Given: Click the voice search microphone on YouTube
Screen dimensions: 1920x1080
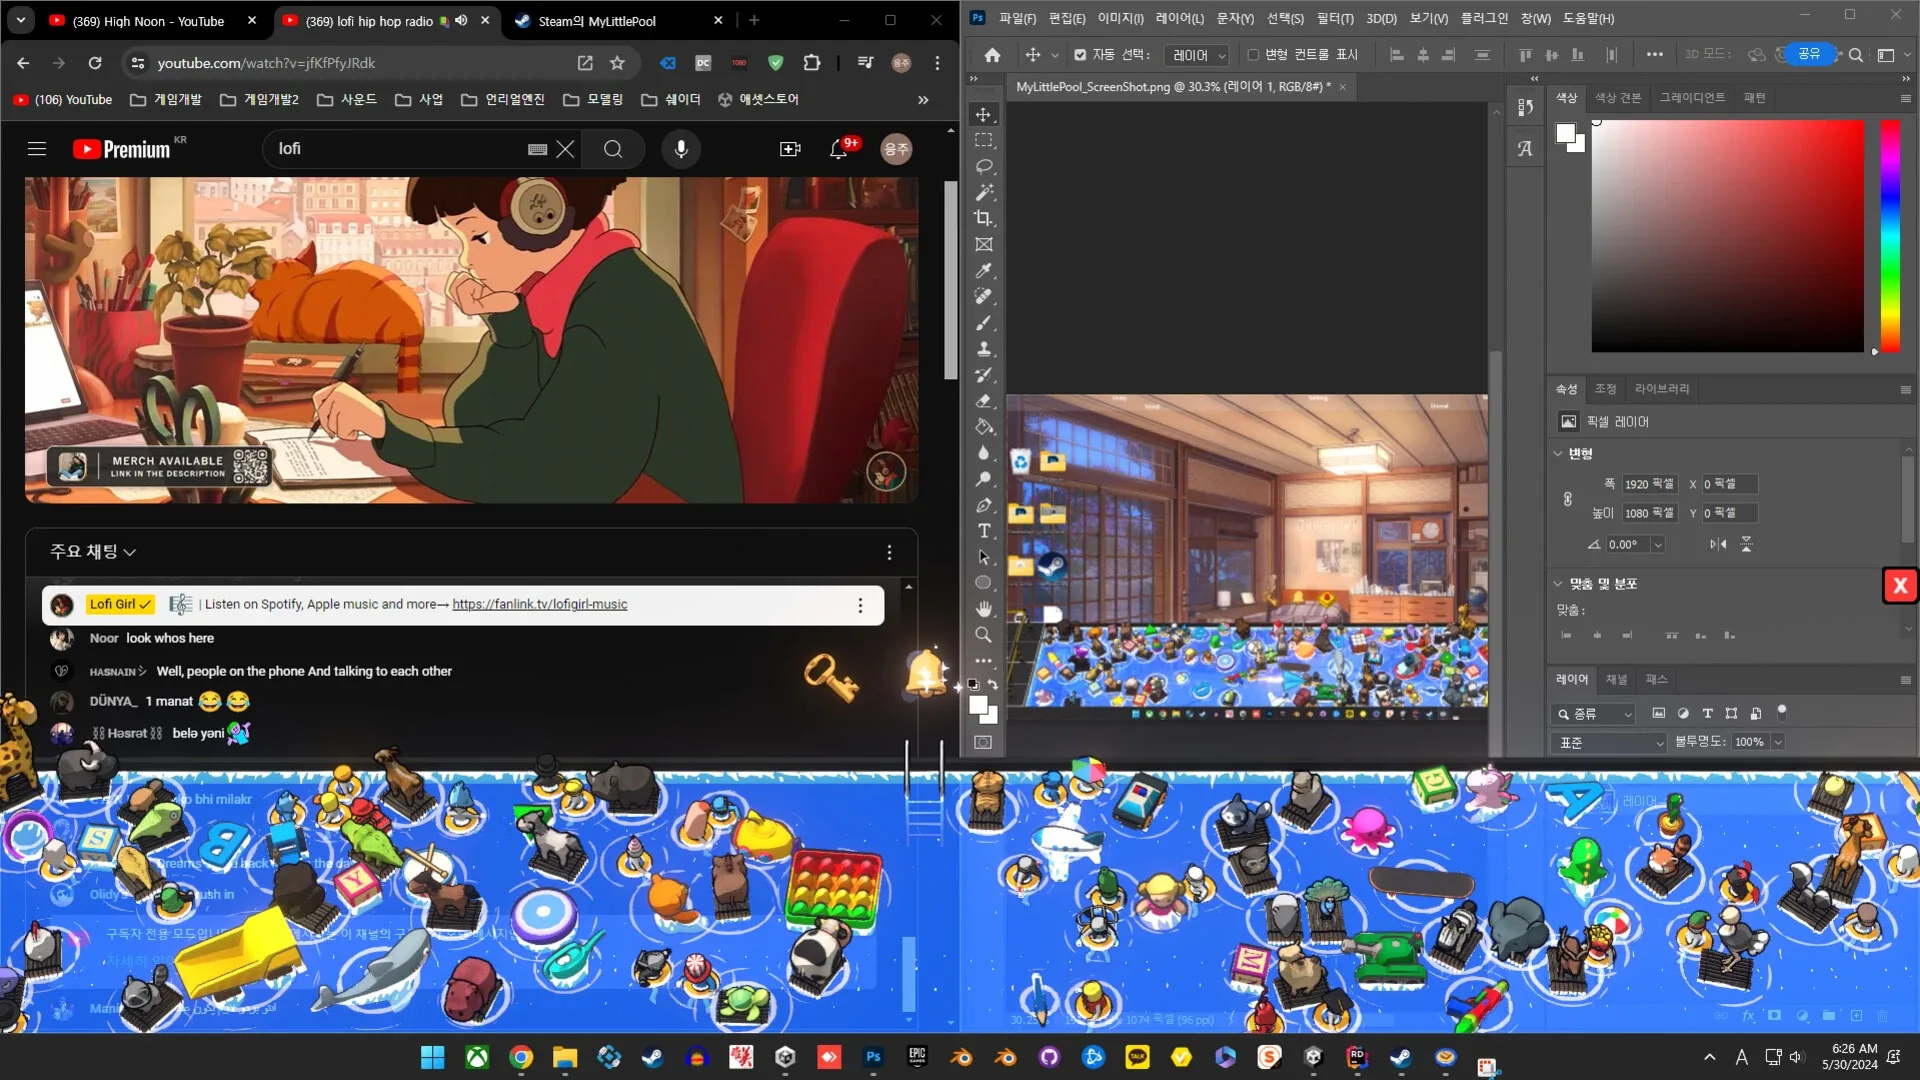Looking at the screenshot, I should click(x=680, y=148).
